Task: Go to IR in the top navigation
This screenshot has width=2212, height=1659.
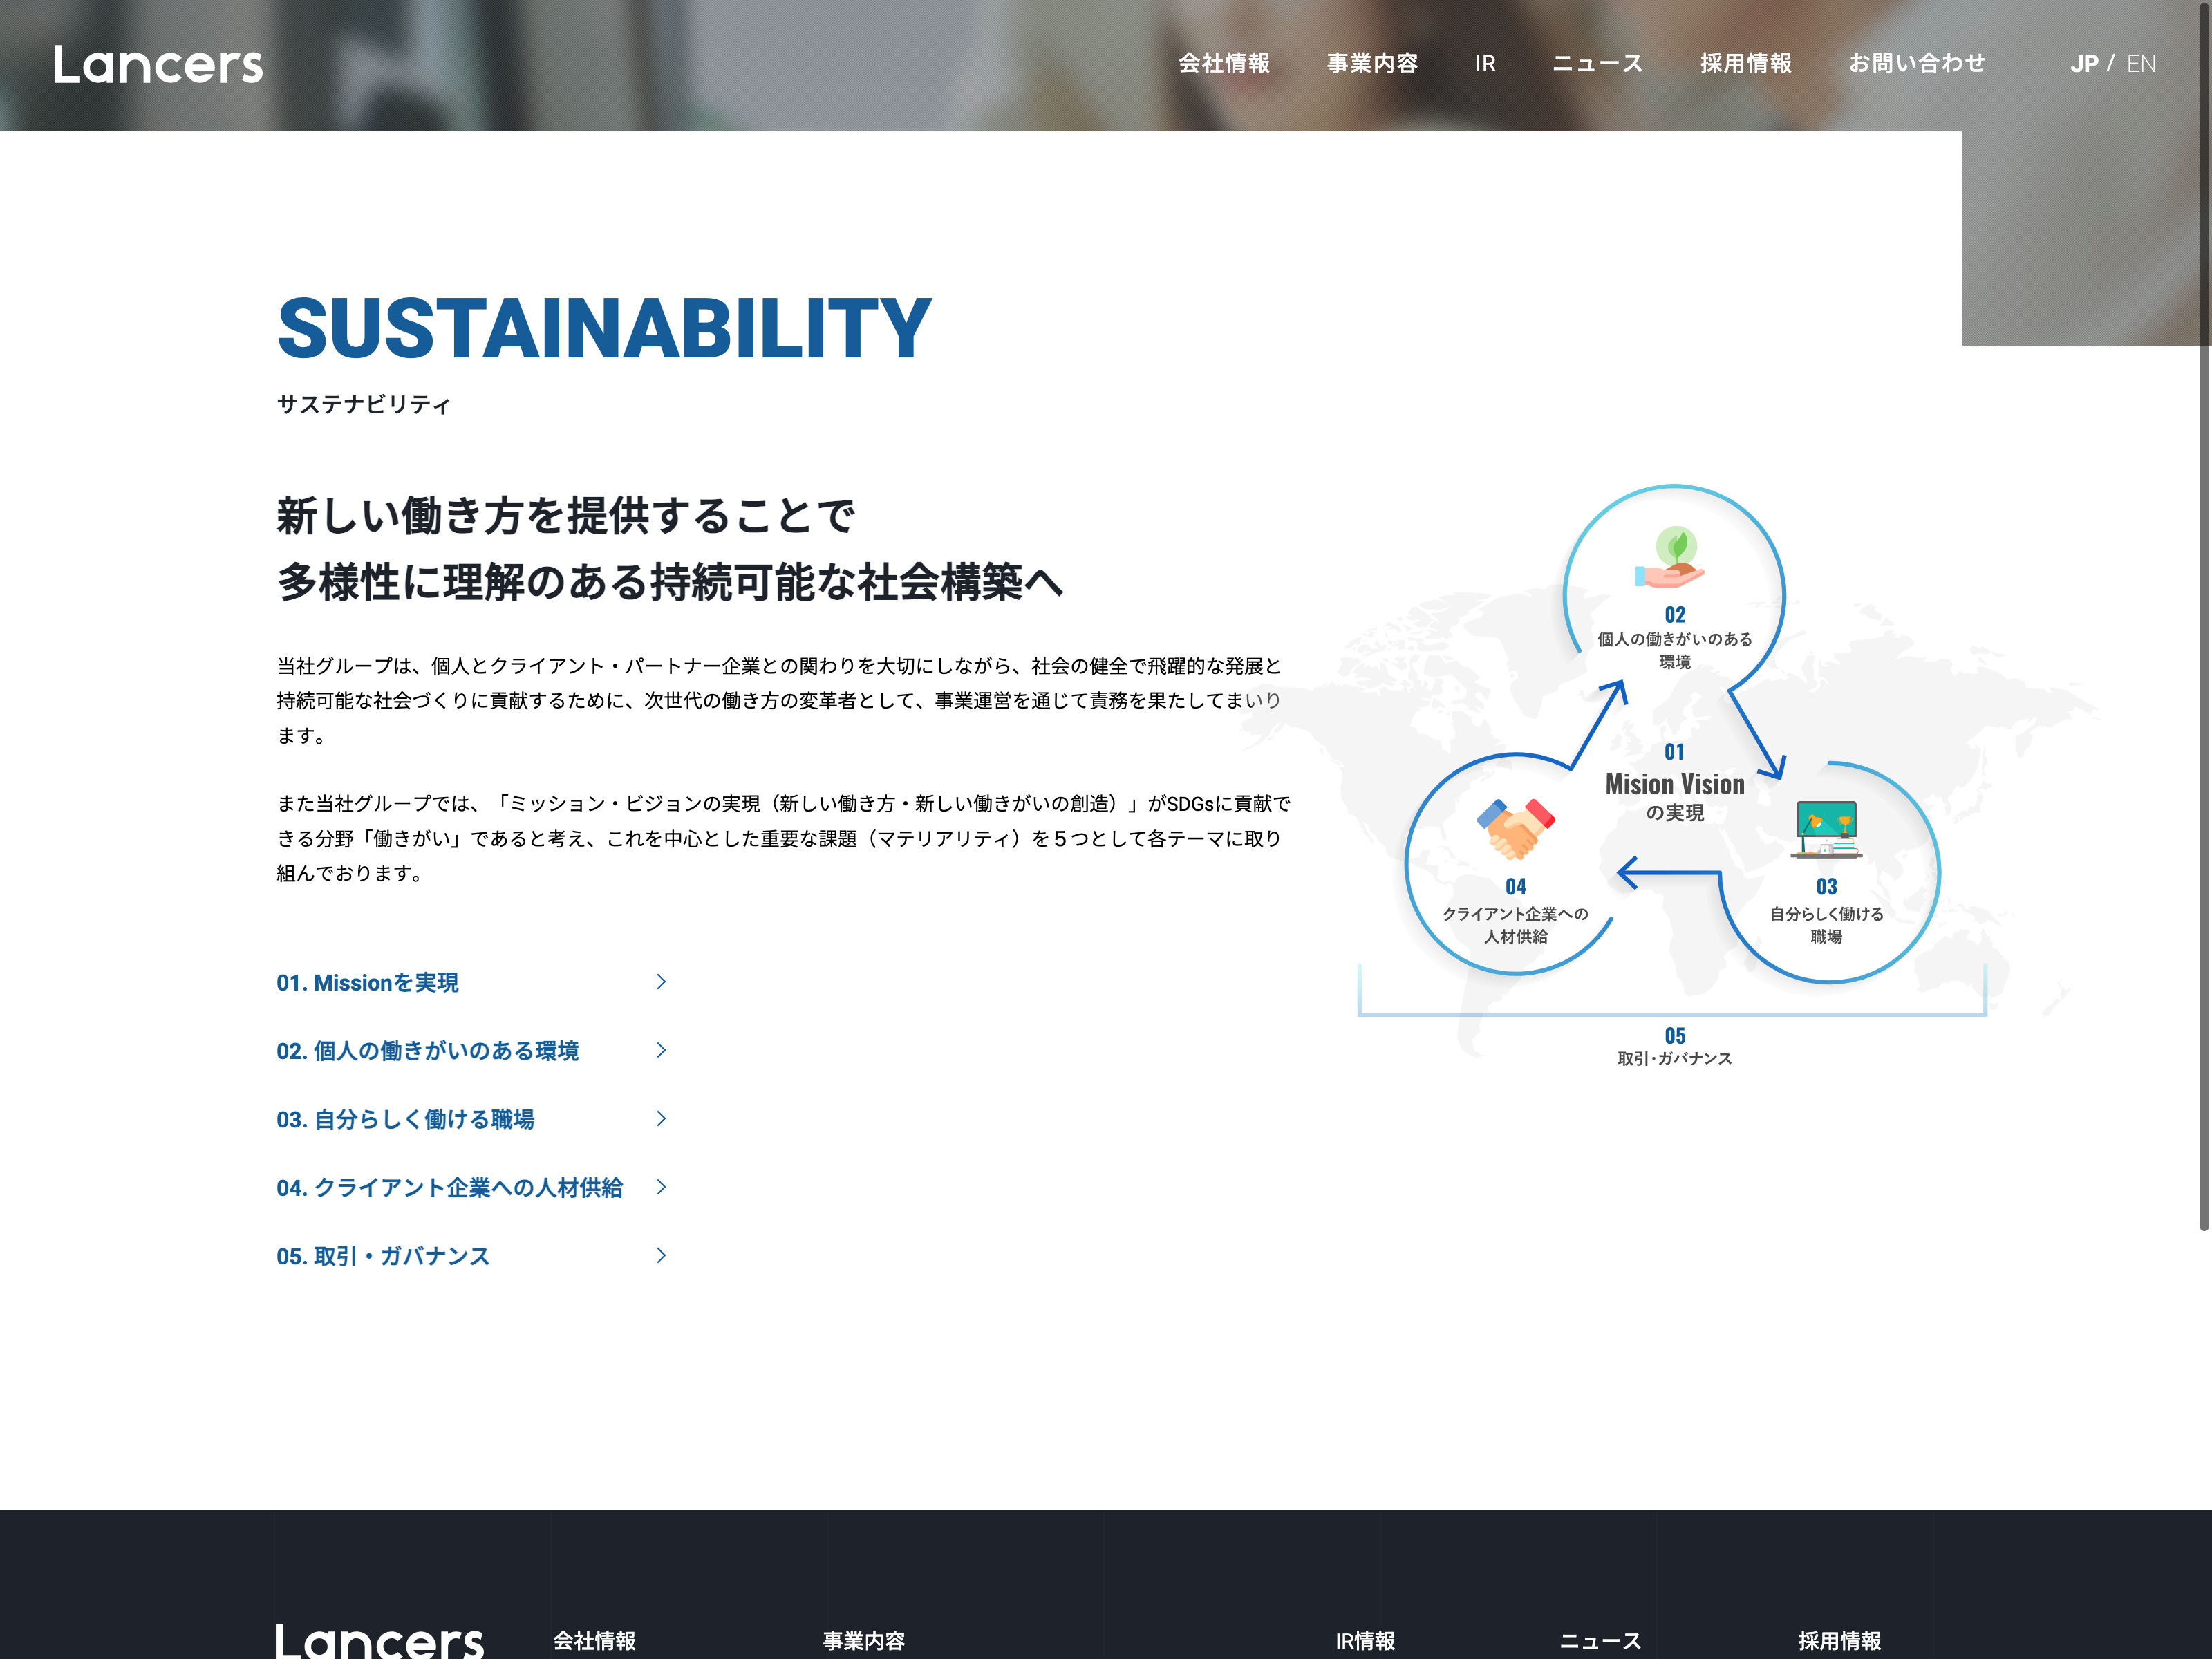Action: (1485, 64)
